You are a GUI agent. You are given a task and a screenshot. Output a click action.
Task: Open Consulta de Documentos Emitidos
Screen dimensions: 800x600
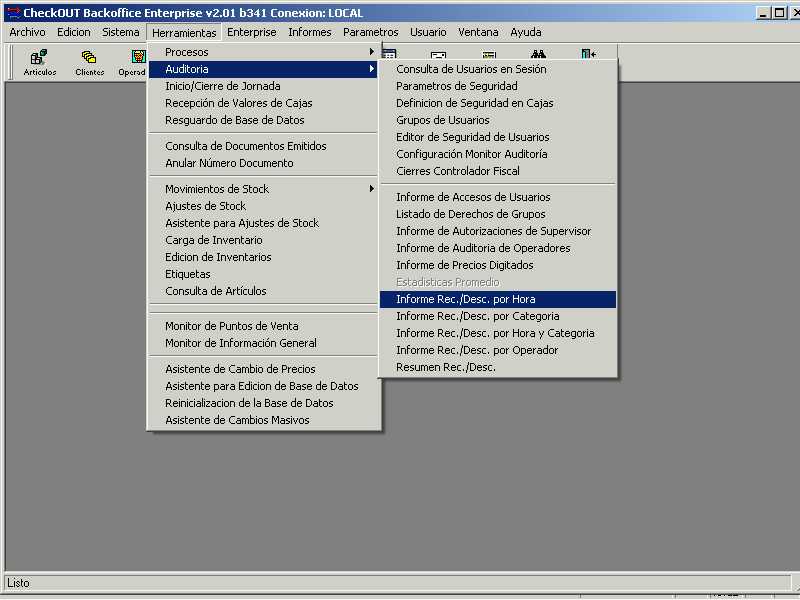tap(263, 146)
